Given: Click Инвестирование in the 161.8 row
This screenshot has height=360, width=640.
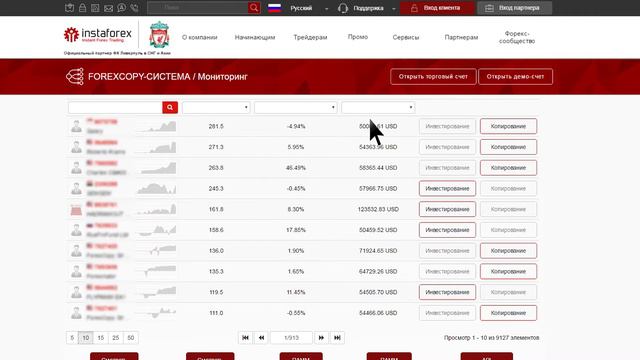Looking at the screenshot, I should [447, 209].
